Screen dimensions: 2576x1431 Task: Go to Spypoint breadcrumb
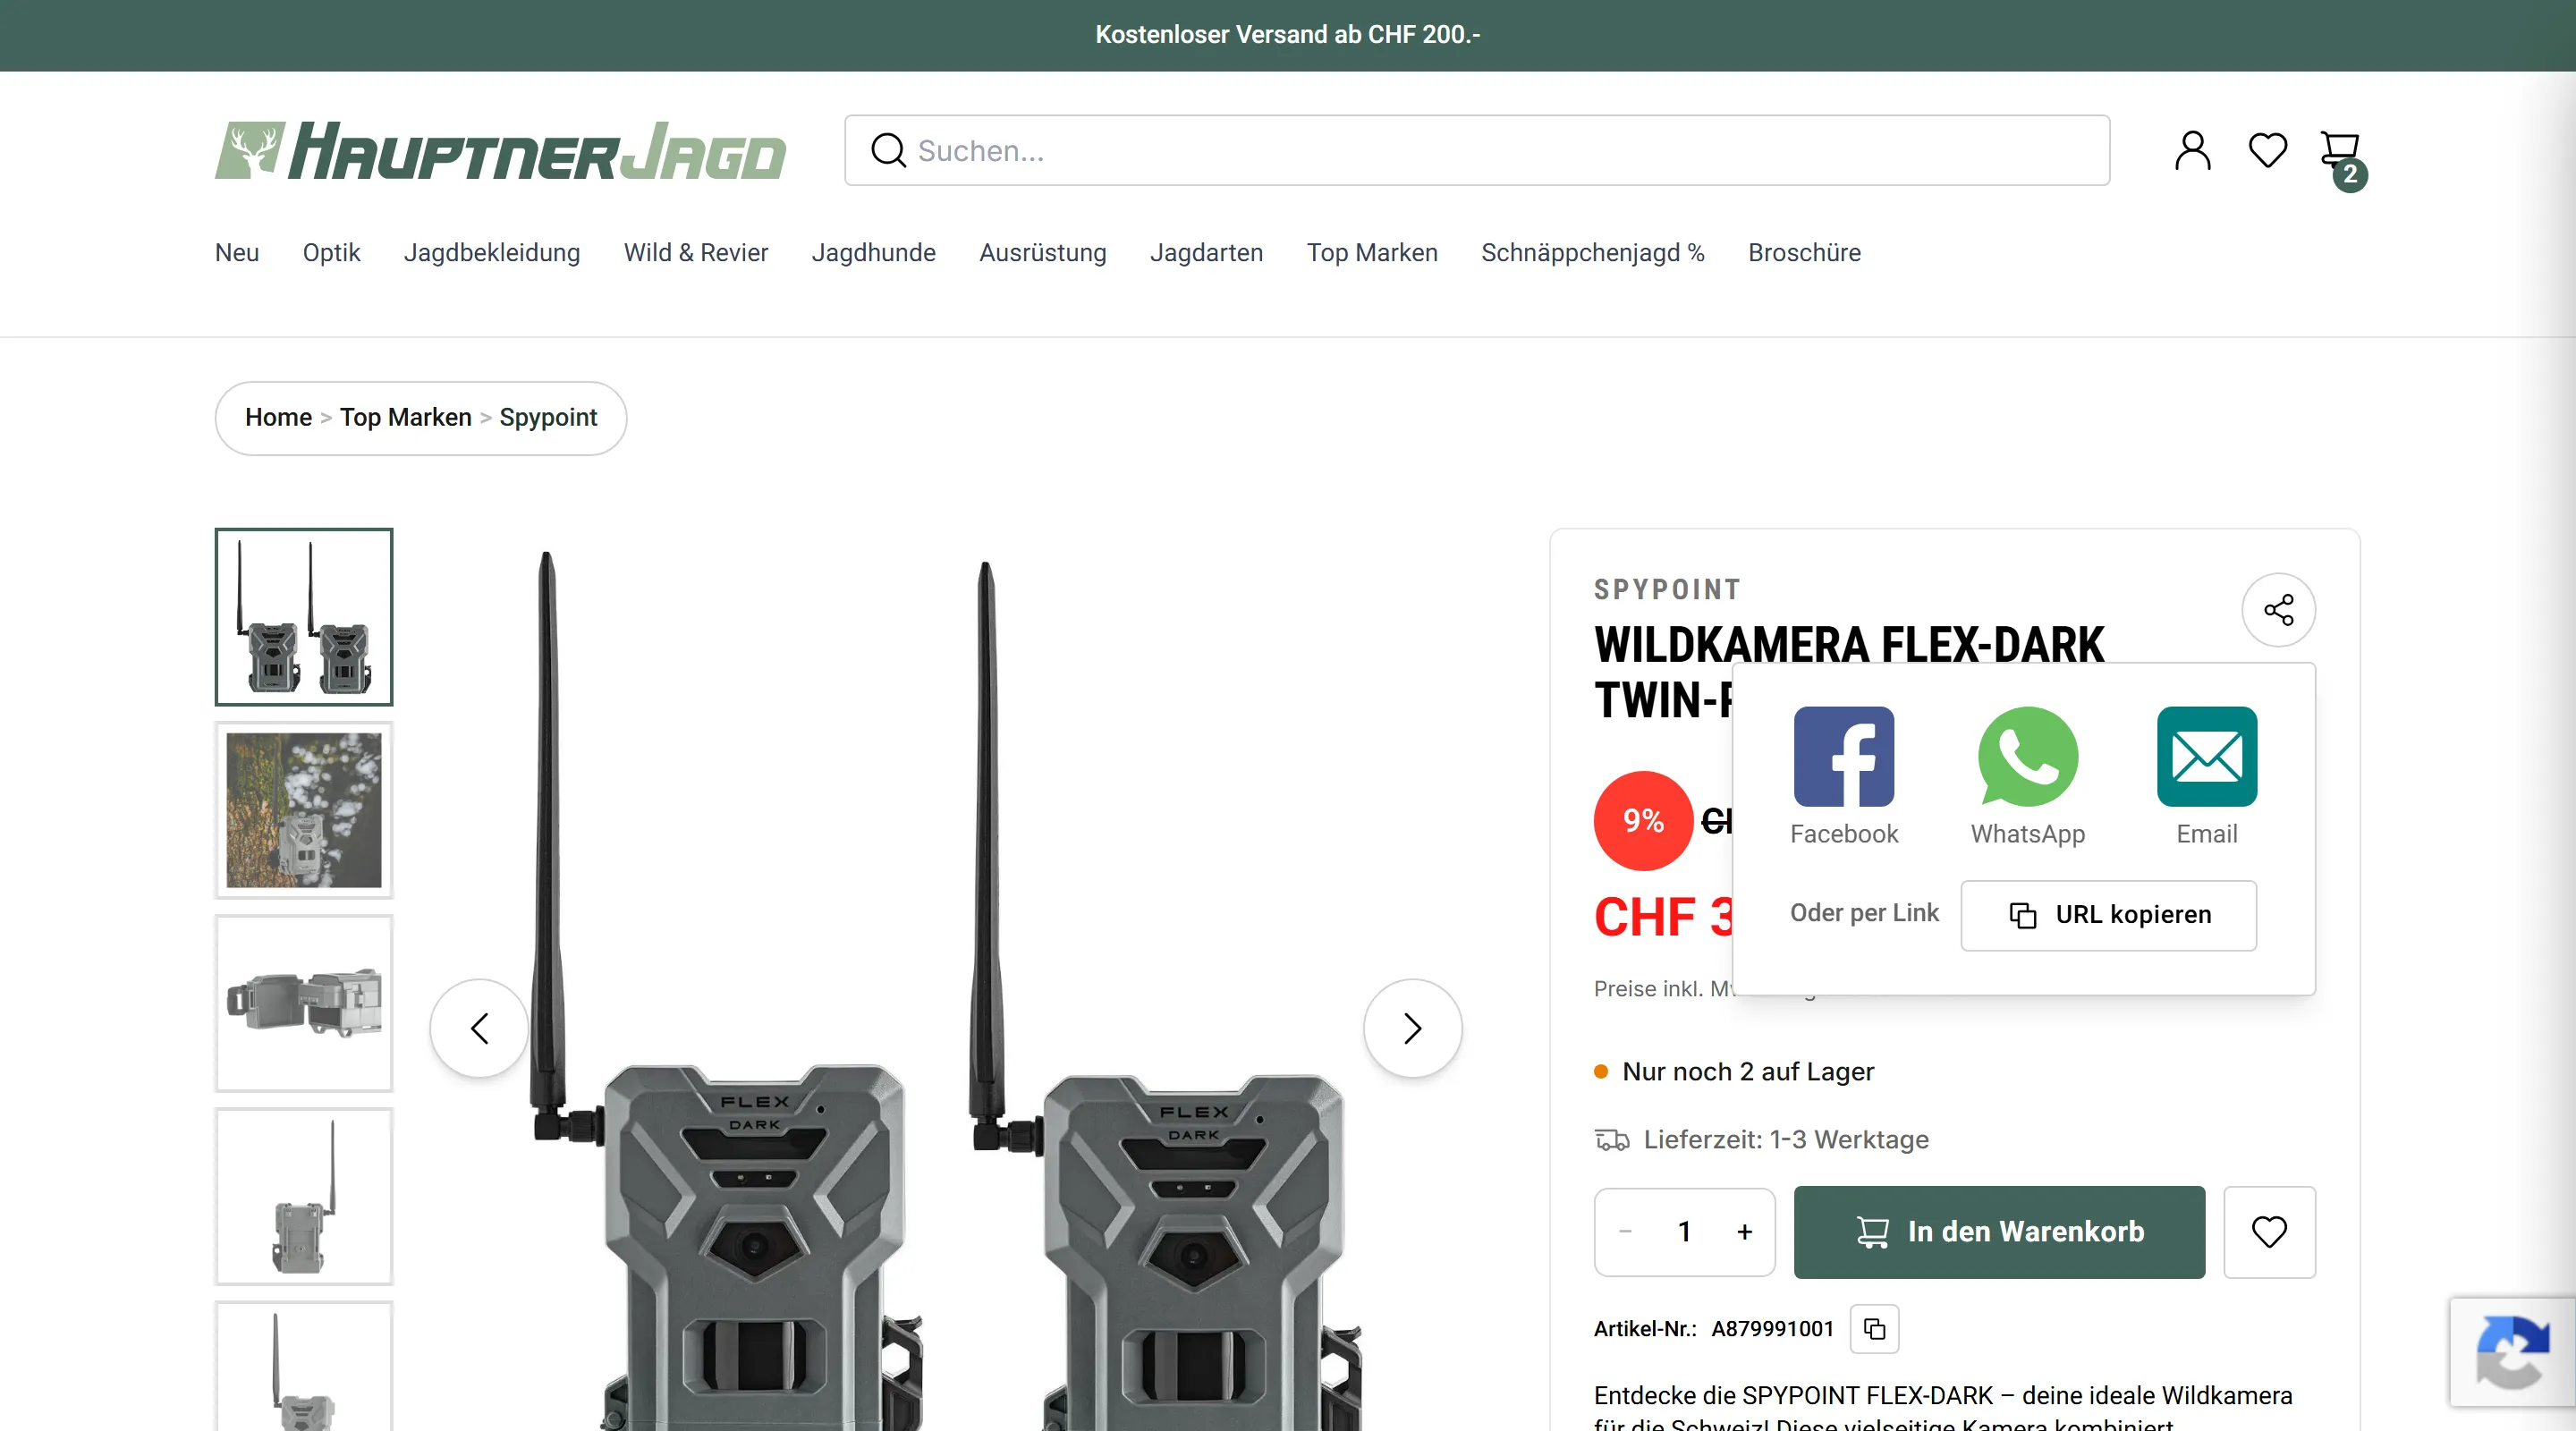548,418
